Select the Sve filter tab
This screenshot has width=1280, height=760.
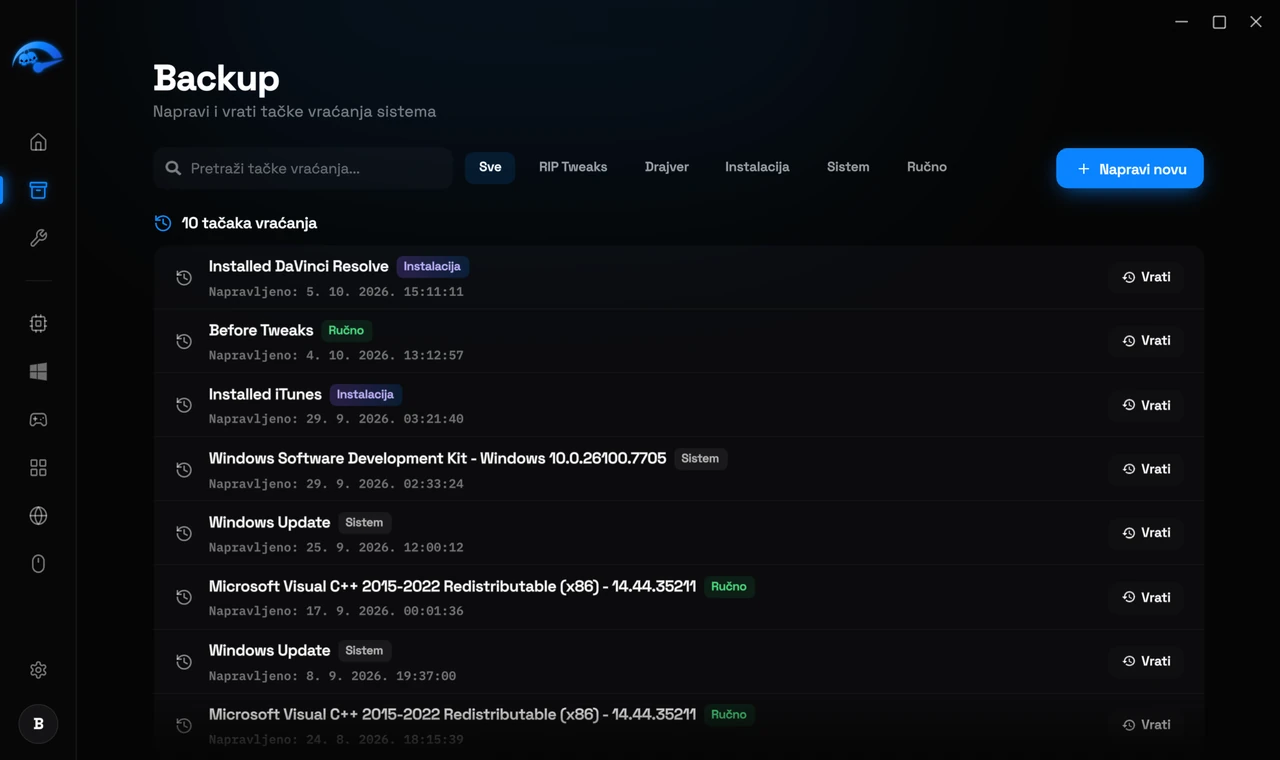coord(490,167)
